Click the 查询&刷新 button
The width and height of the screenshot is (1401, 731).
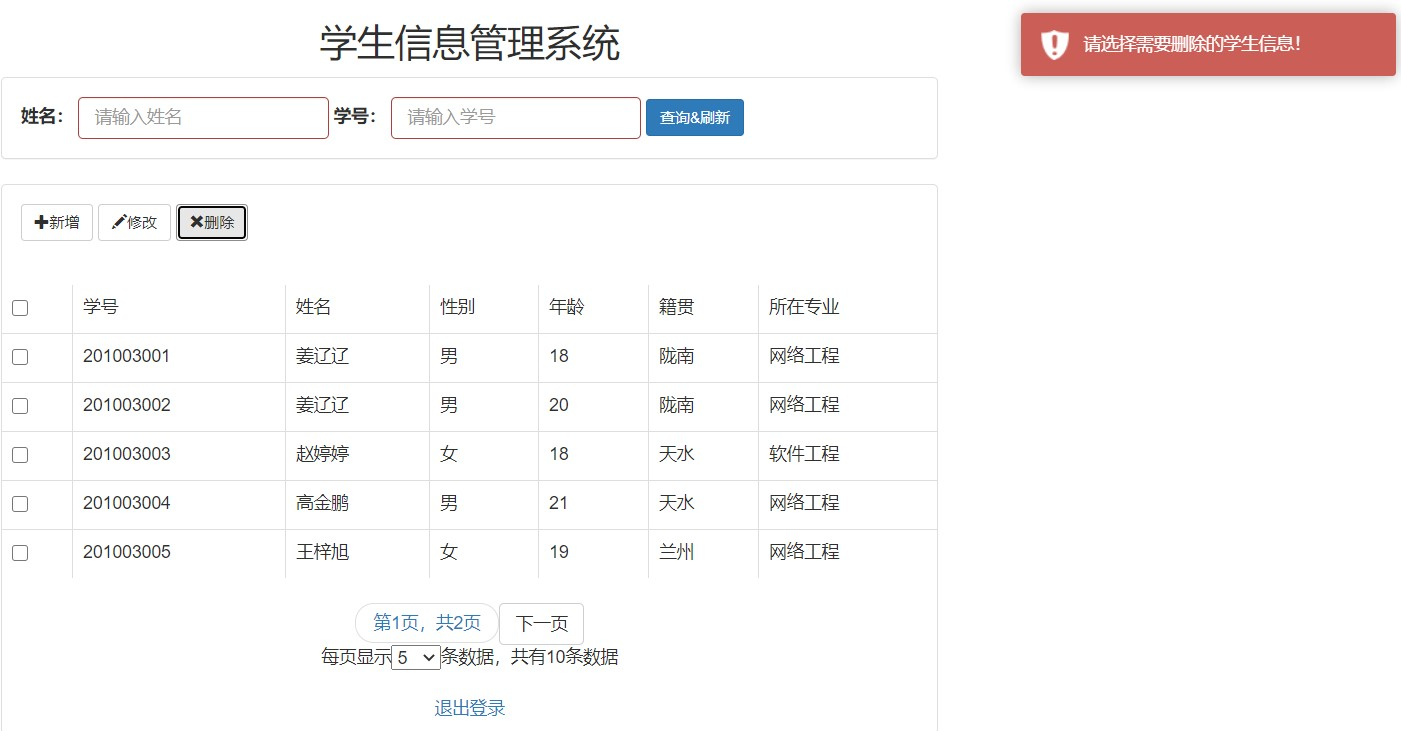tap(695, 117)
